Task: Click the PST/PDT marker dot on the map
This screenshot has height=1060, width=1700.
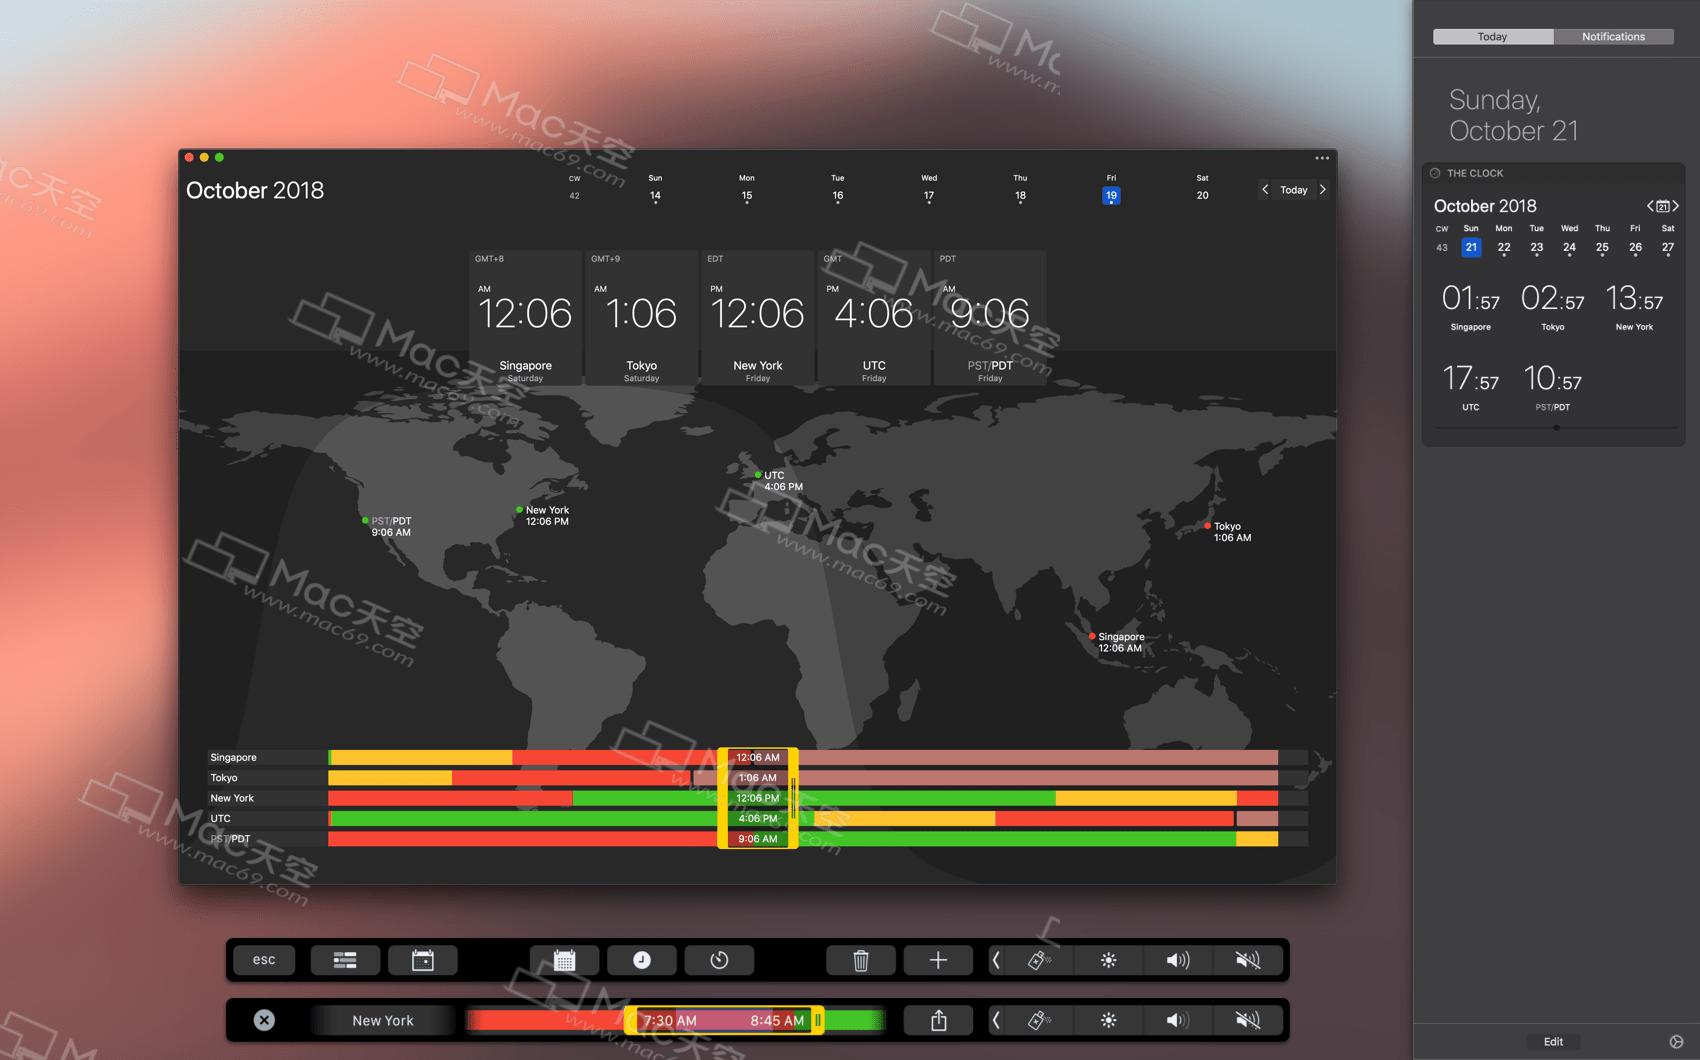Action: 365,520
